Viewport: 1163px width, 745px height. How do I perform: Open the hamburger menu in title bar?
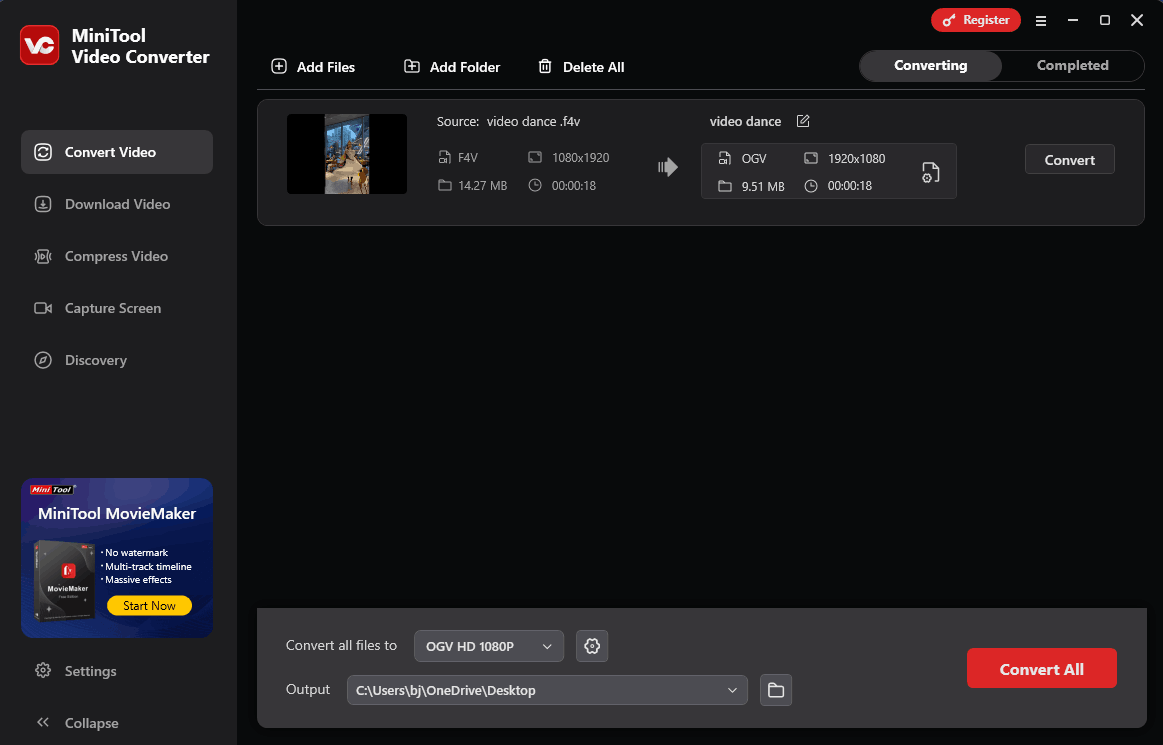1041,21
